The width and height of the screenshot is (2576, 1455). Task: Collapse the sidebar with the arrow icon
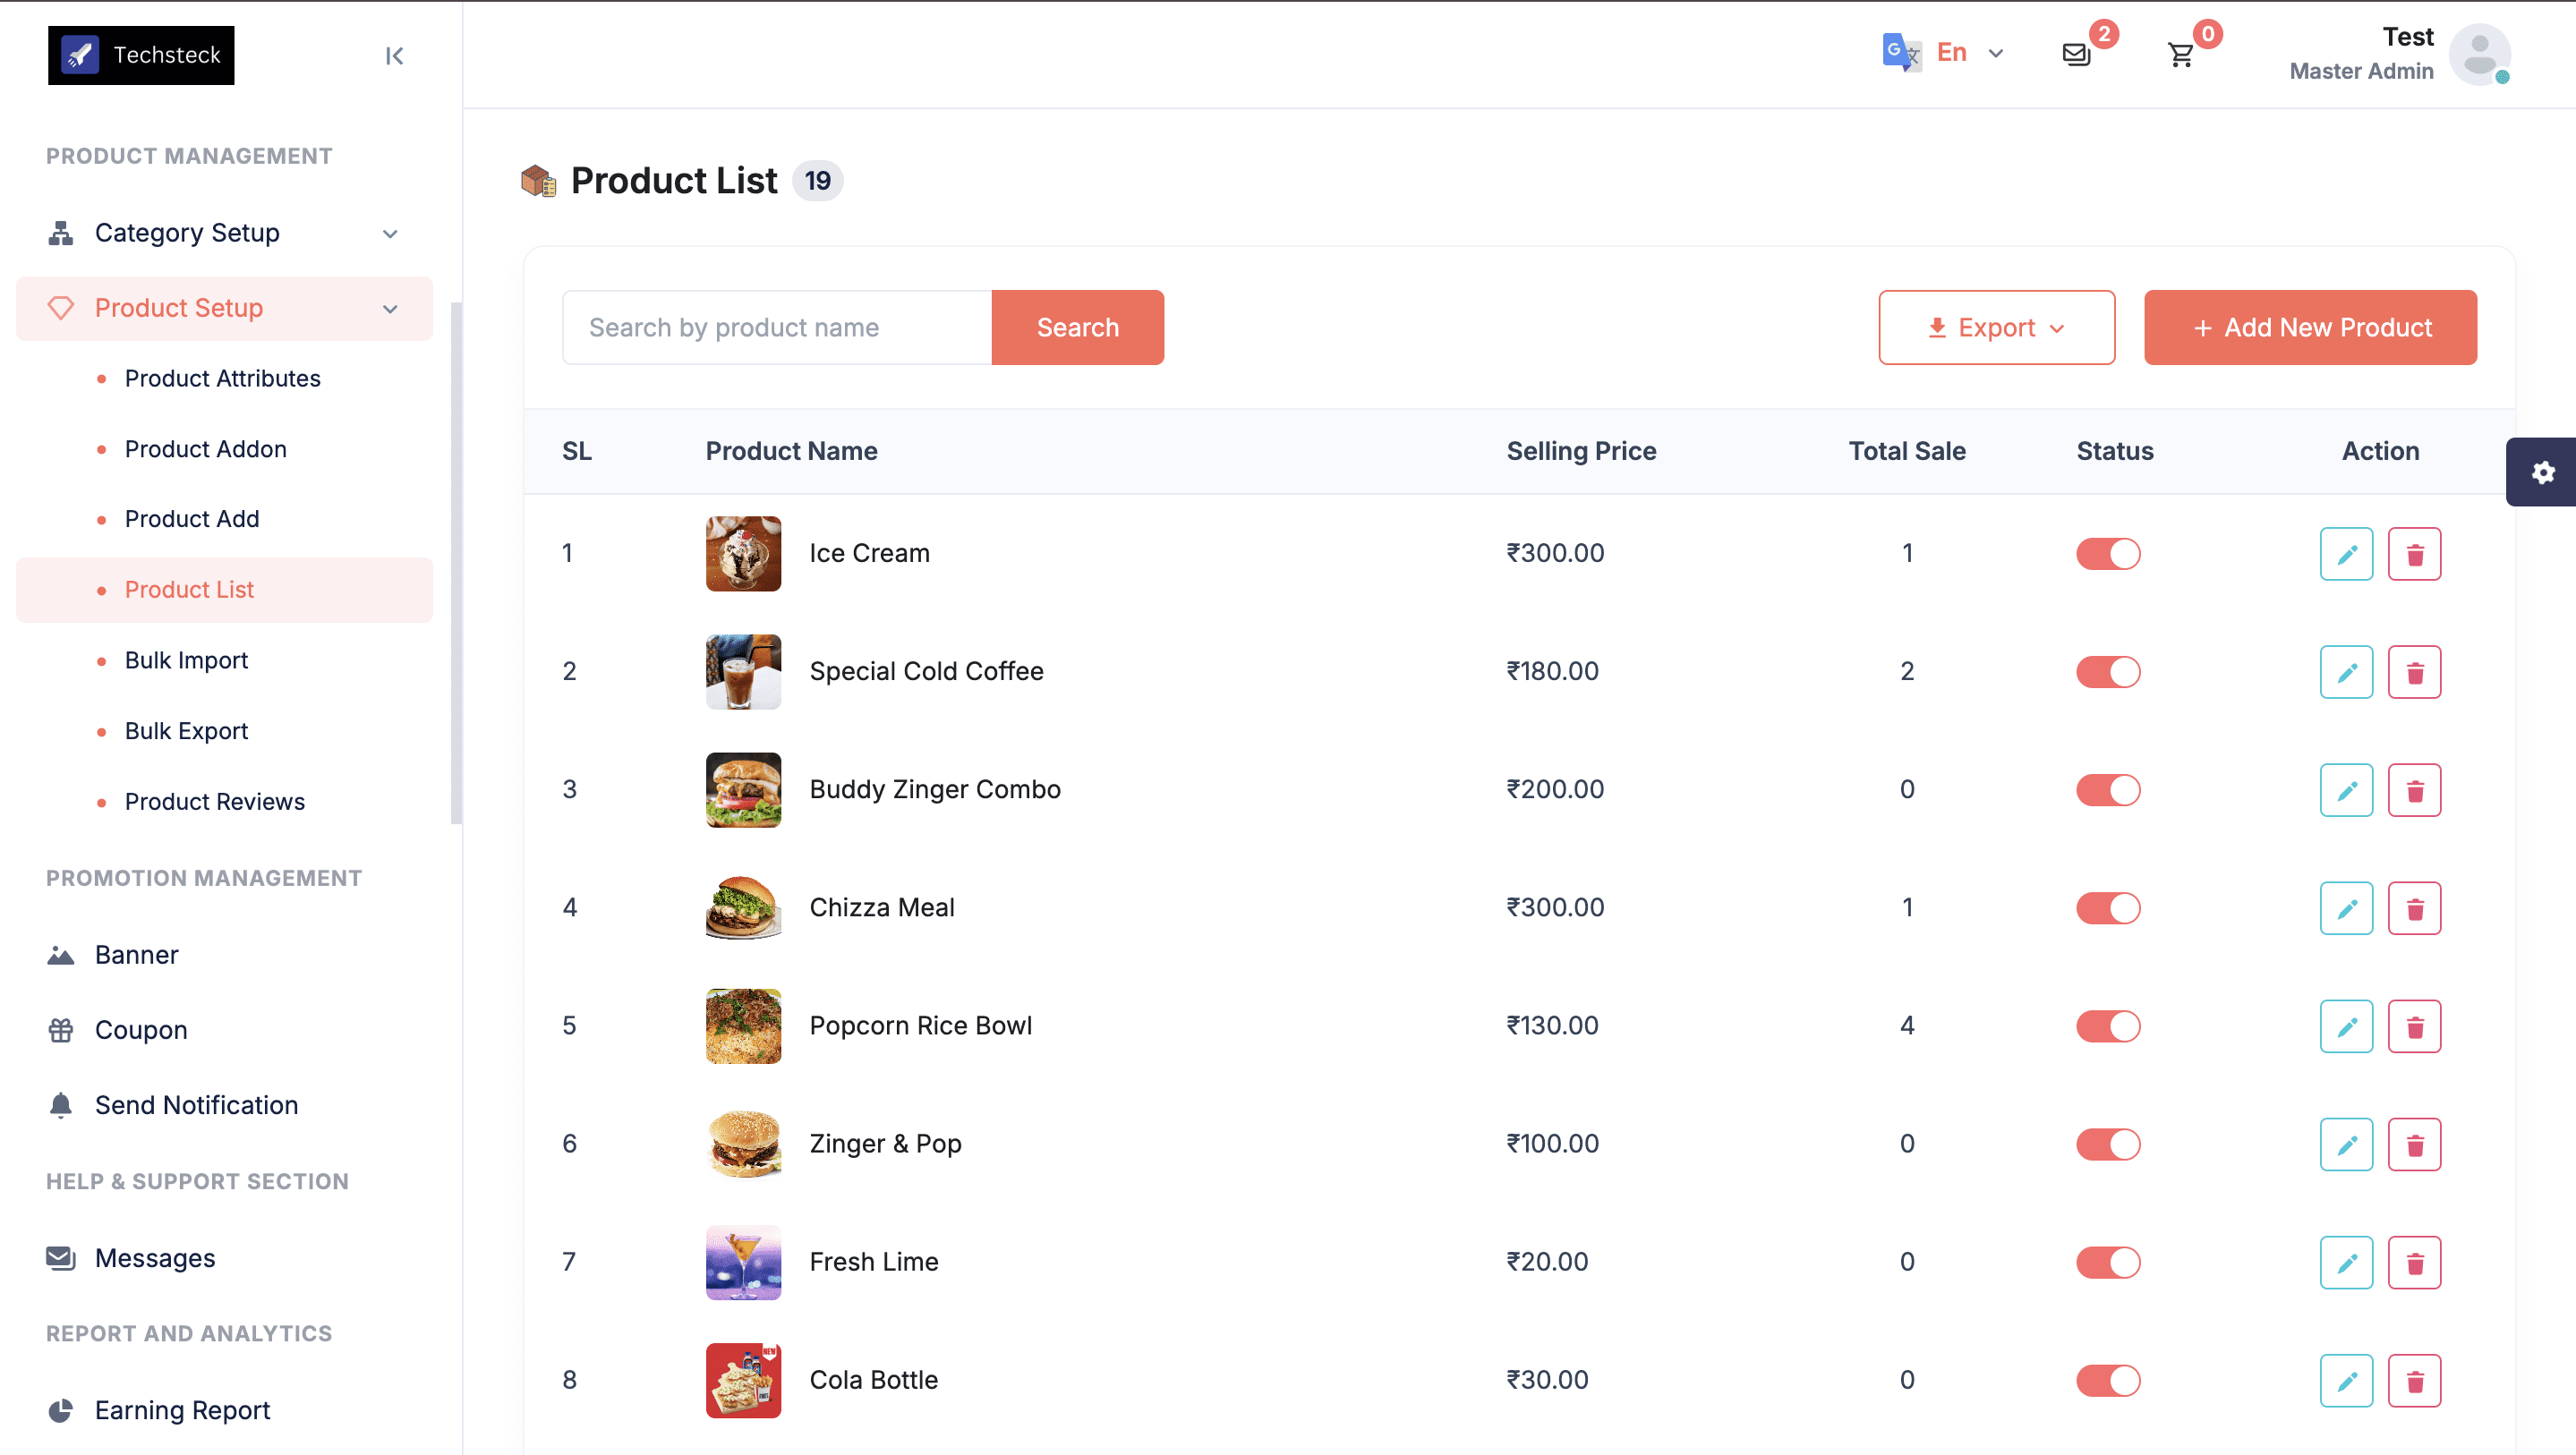[x=394, y=56]
